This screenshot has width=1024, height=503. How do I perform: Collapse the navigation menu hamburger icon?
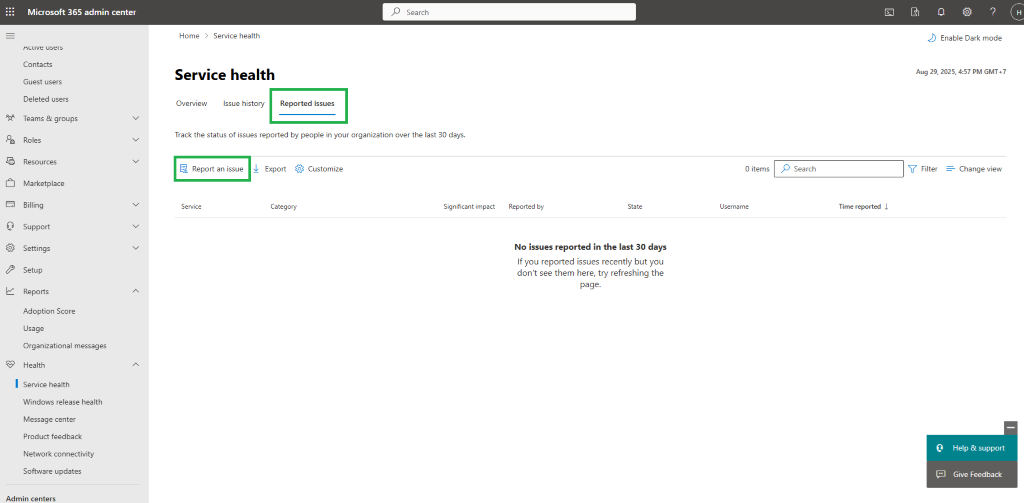(x=10, y=35)
